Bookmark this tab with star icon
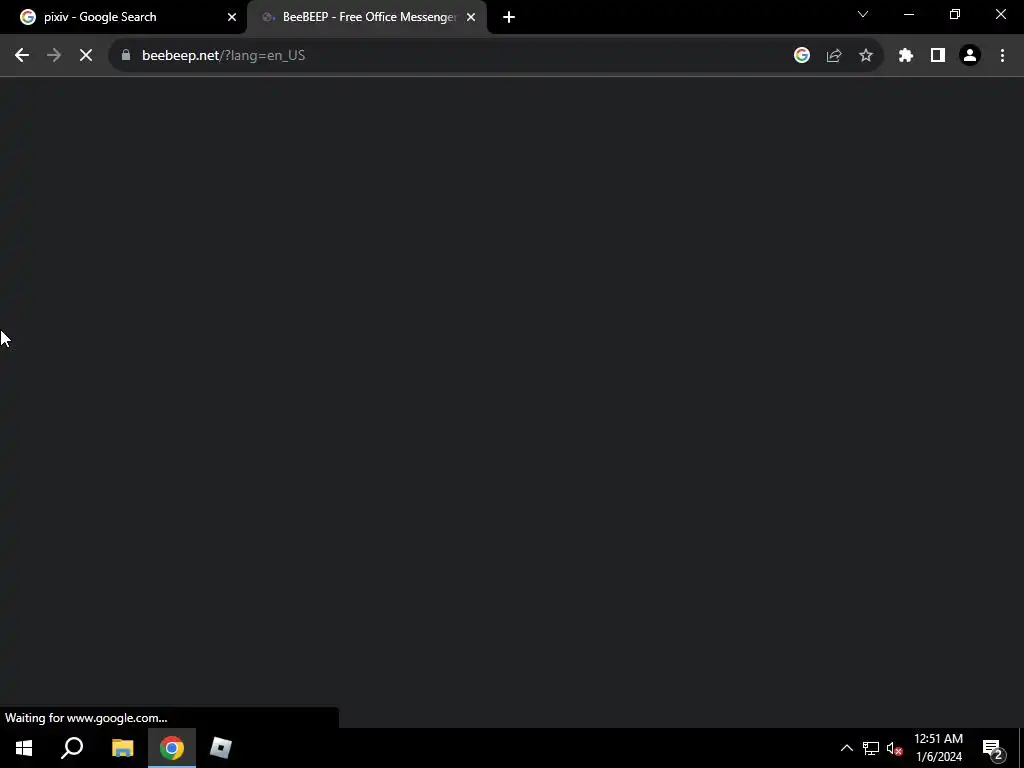This screenshot has width=1024, height=768. (866, 56)
